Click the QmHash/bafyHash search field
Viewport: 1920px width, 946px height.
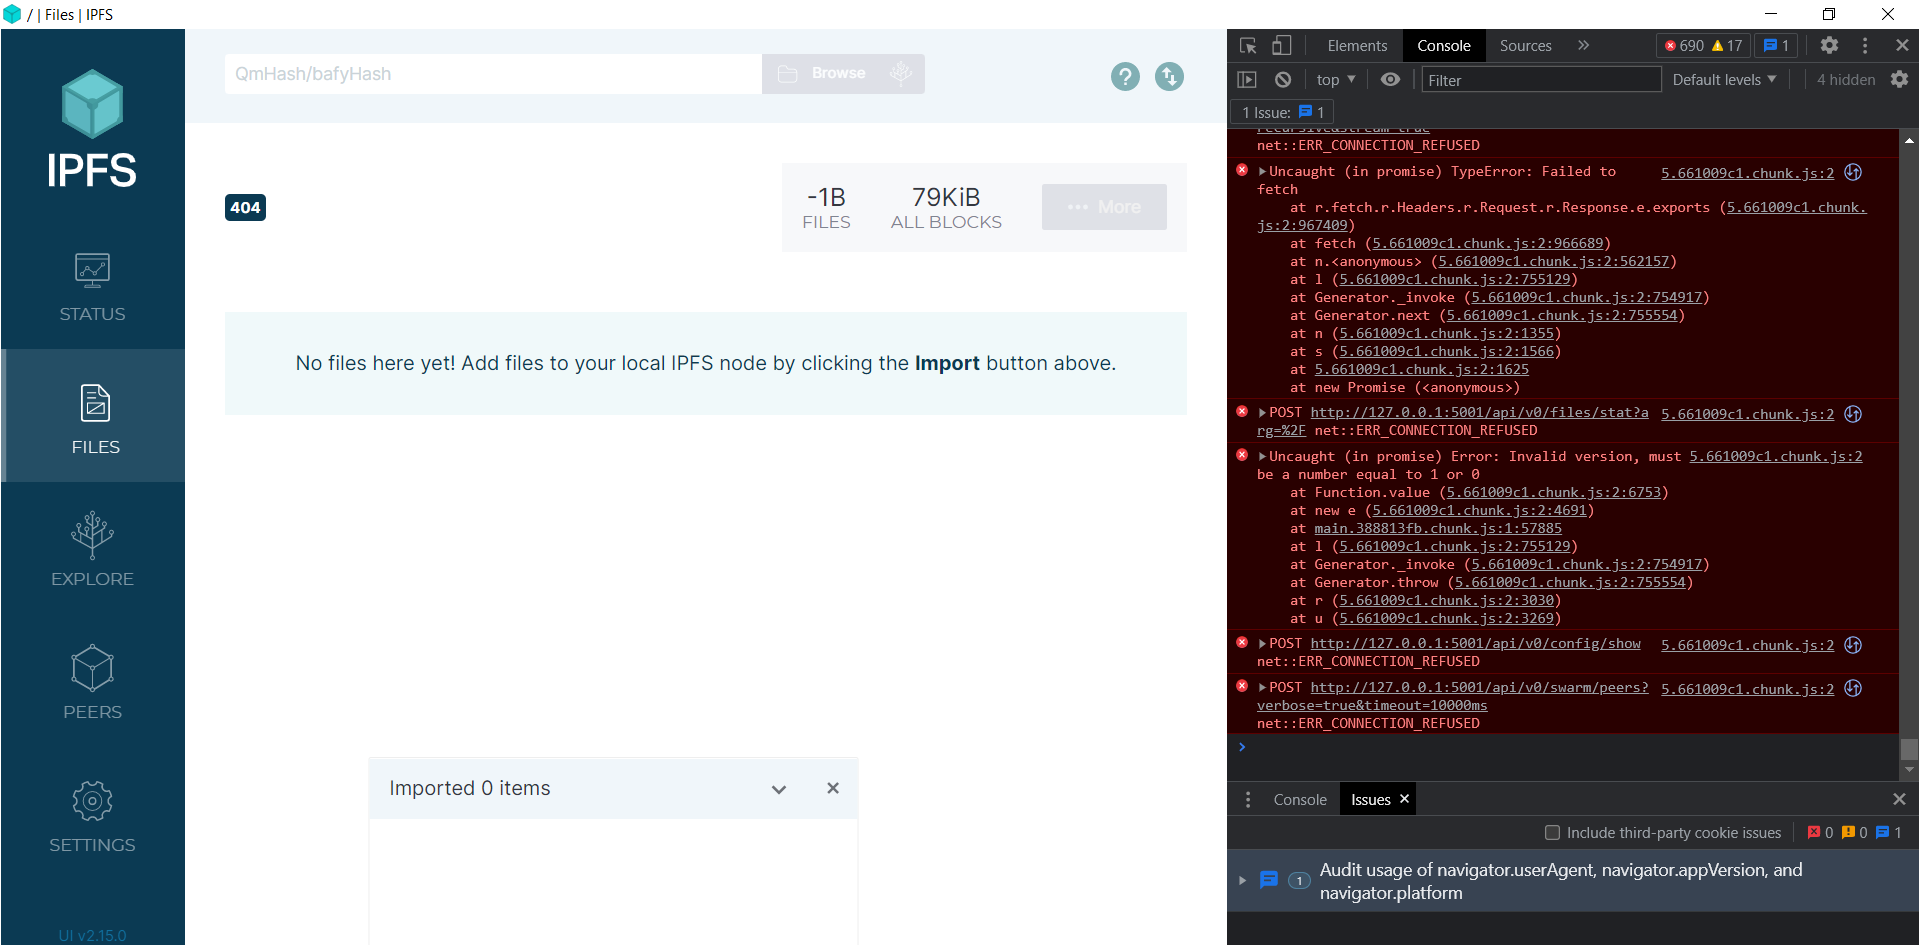pyautogui.click(x=492, y=73)
